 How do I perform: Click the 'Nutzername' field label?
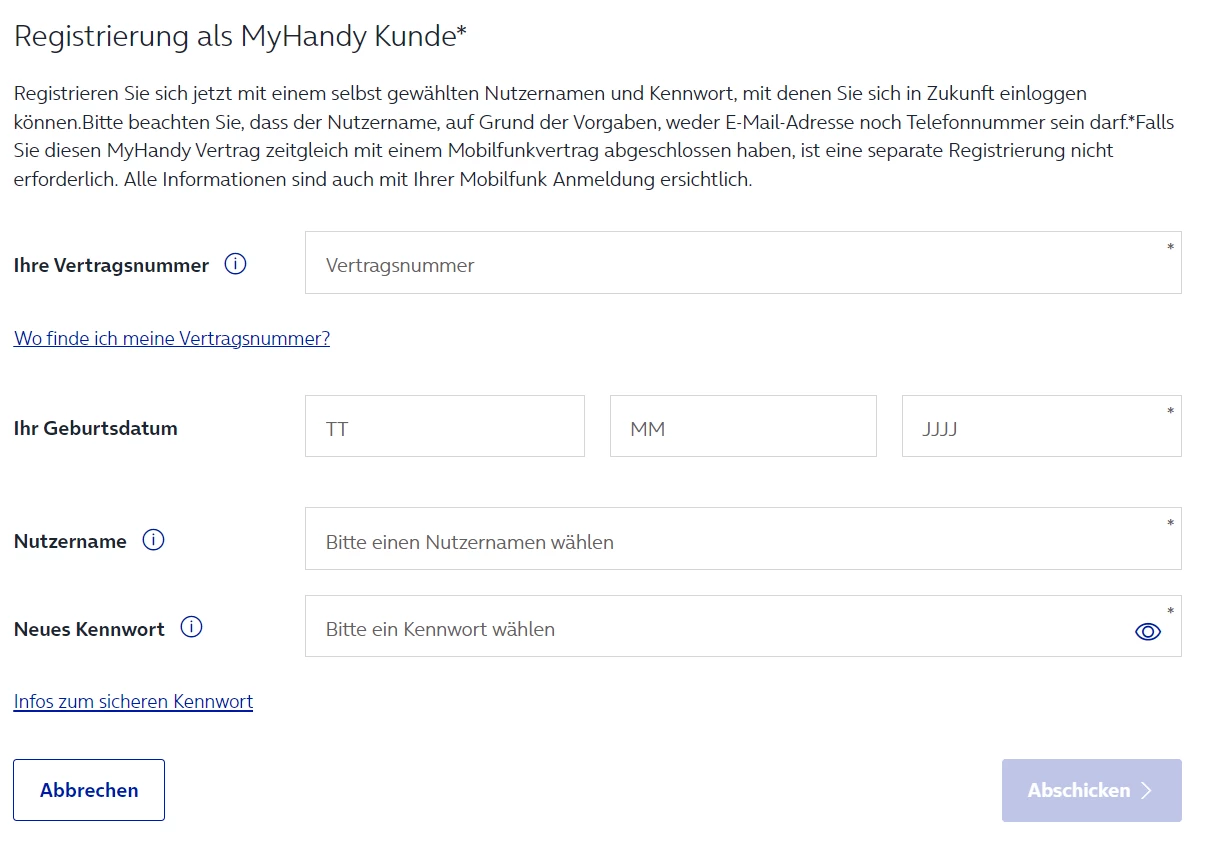70,542
